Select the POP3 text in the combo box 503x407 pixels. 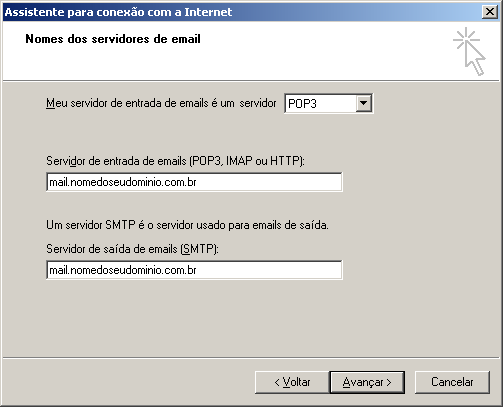(x=302, y=104)
